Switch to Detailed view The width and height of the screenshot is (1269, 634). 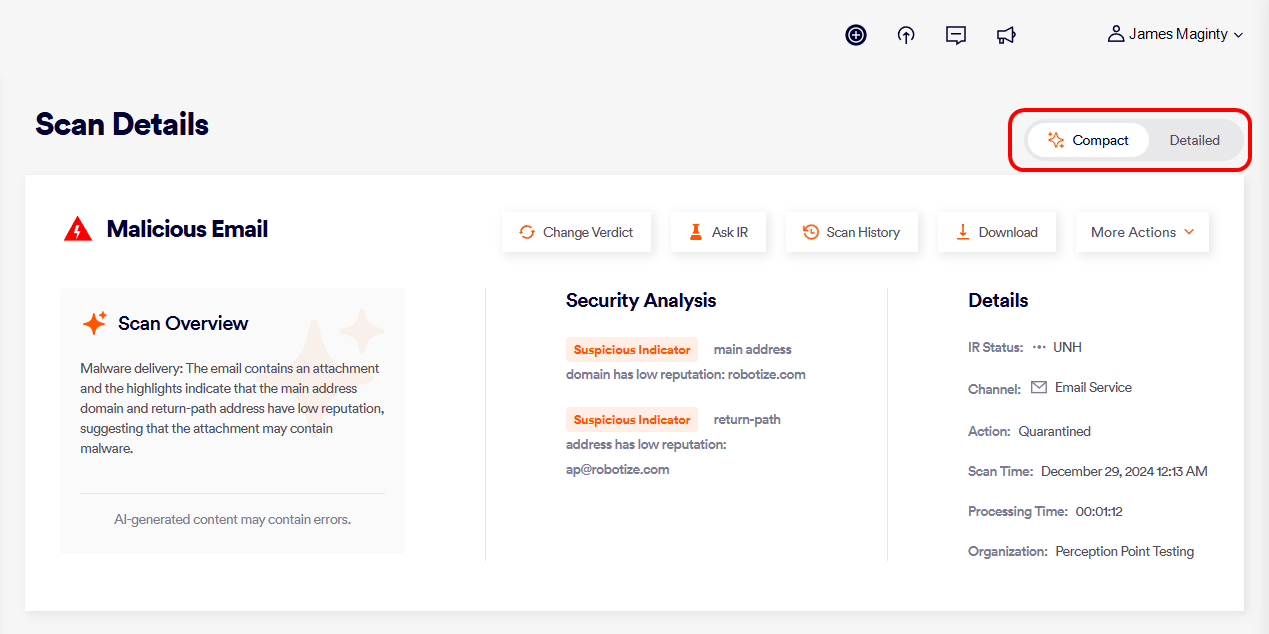pos(1194,140)
